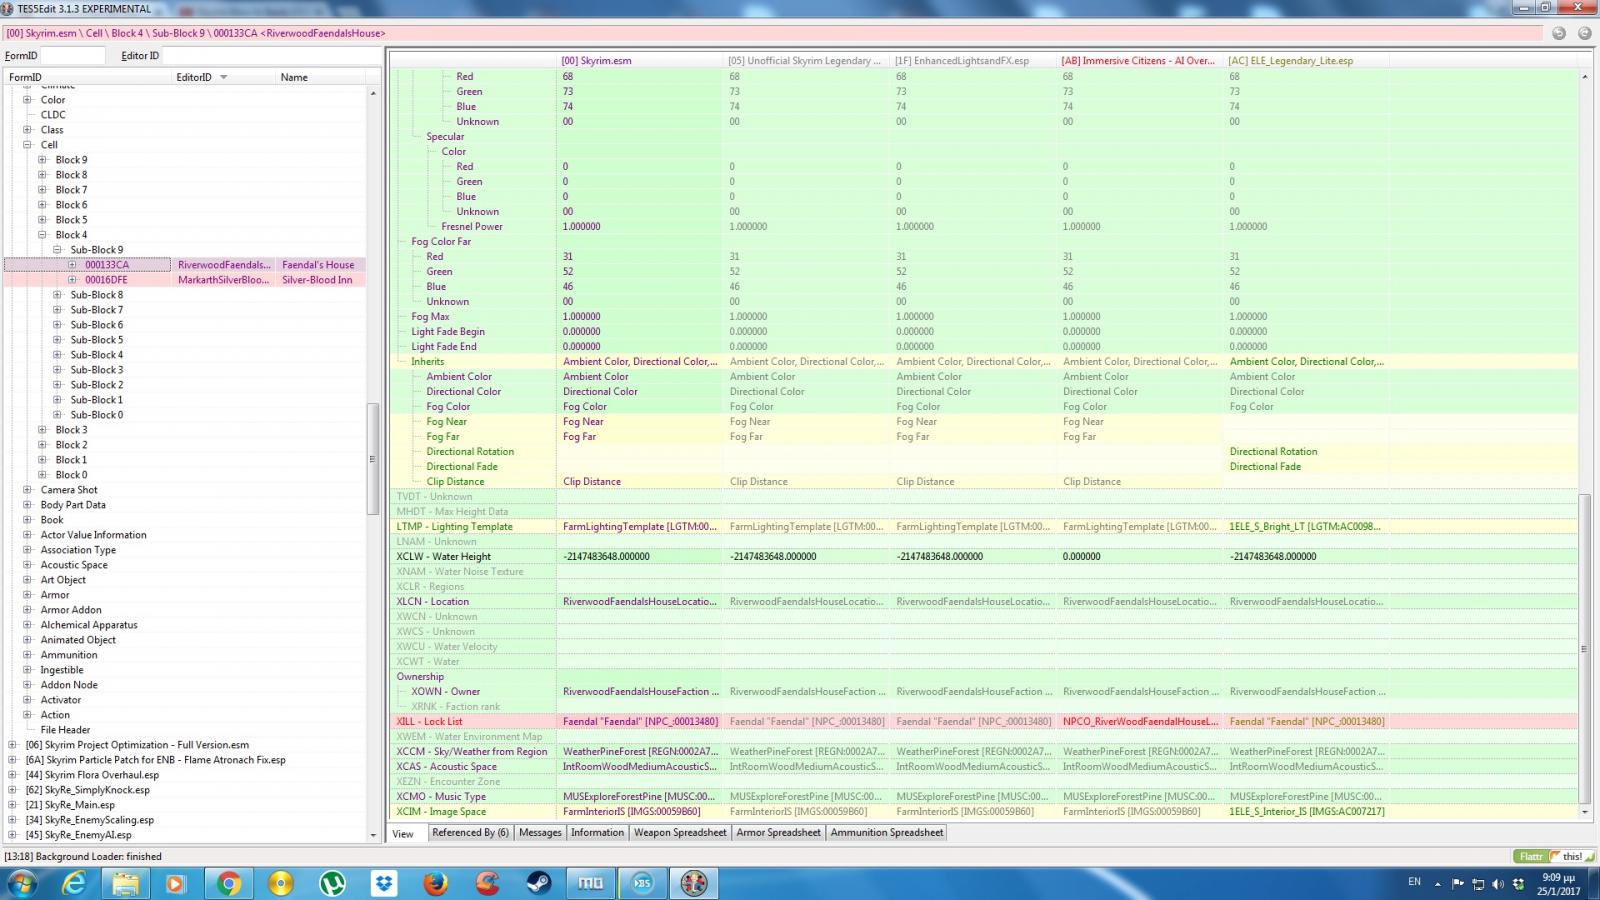1600x900 pixels.
Task: Collapse the Cell tree node
Action: point(27,145)
